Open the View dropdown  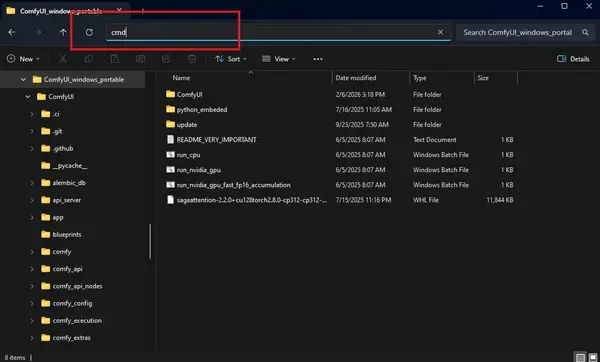pyautogui.click(x=279, y=59)
